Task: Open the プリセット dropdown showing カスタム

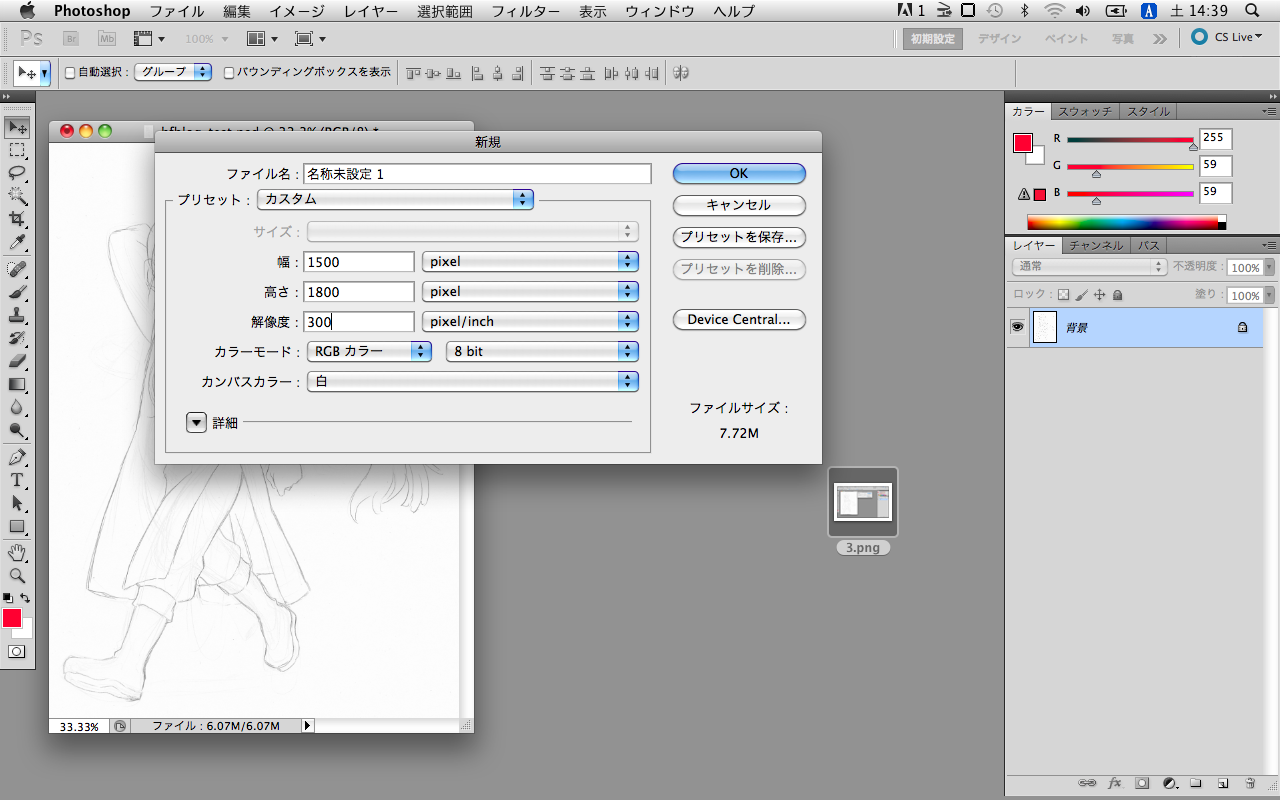Action: [395, 199]
